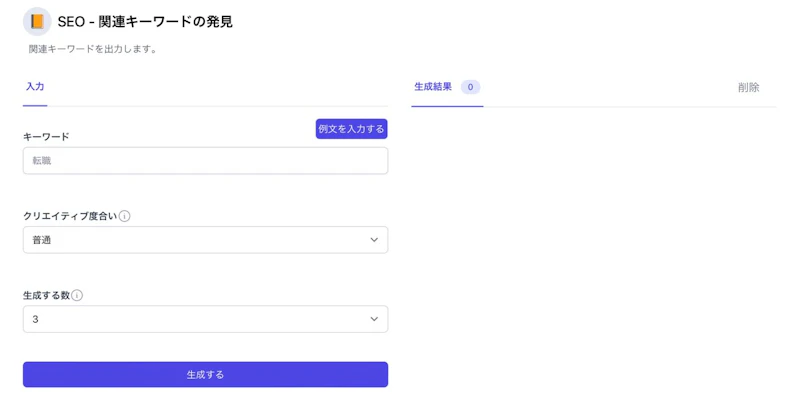Focus the キーワード input field with 転職 placeholder
This screenshot has width=800, height=406.
click(205, 161)
